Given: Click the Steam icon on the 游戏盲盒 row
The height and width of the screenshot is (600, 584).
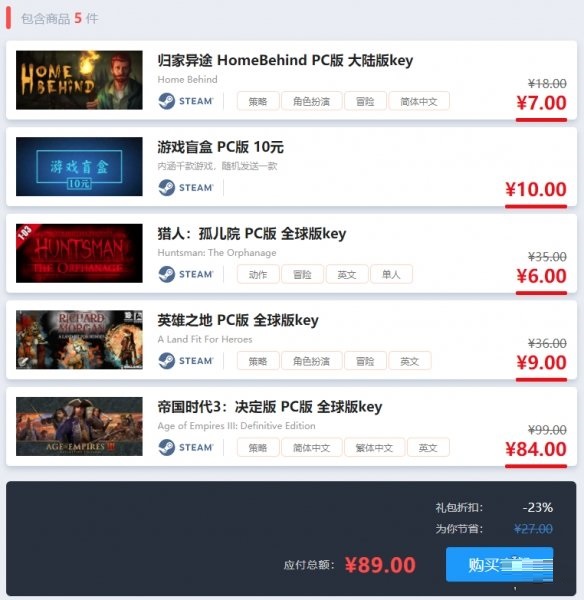Looking at the screenshot, I should click(x=186, y=188).
